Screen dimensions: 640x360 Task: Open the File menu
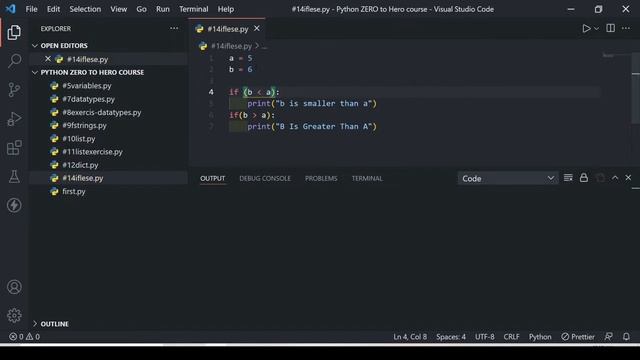(31, 9)
